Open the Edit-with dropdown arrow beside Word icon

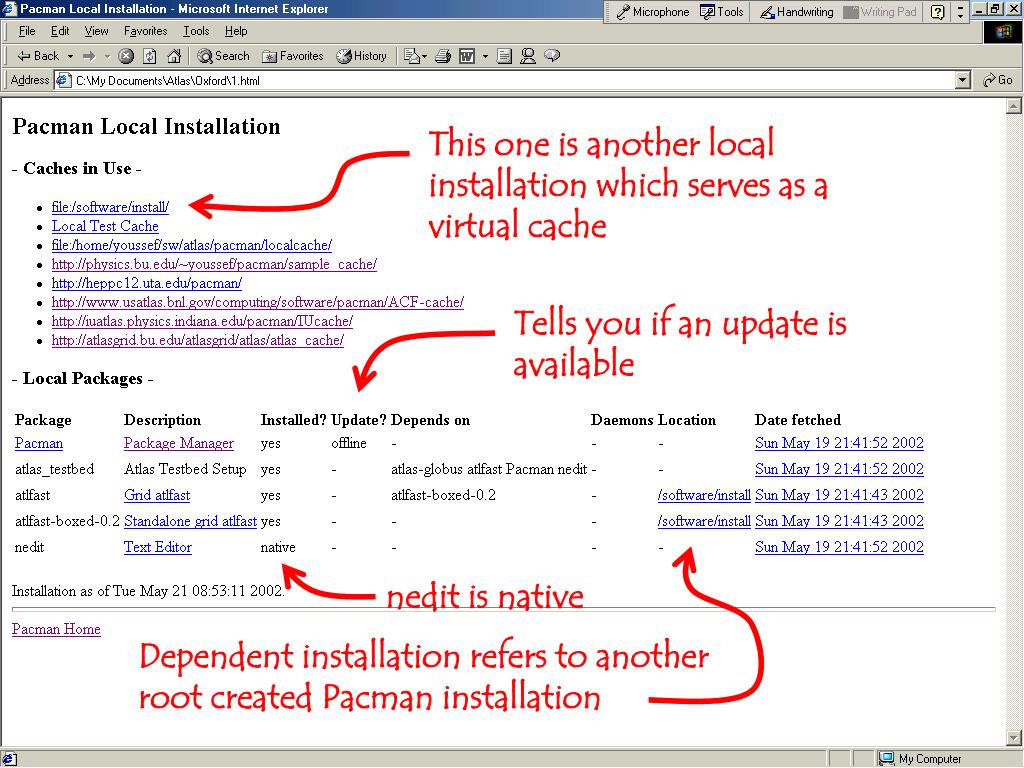(x=485, y=56)
